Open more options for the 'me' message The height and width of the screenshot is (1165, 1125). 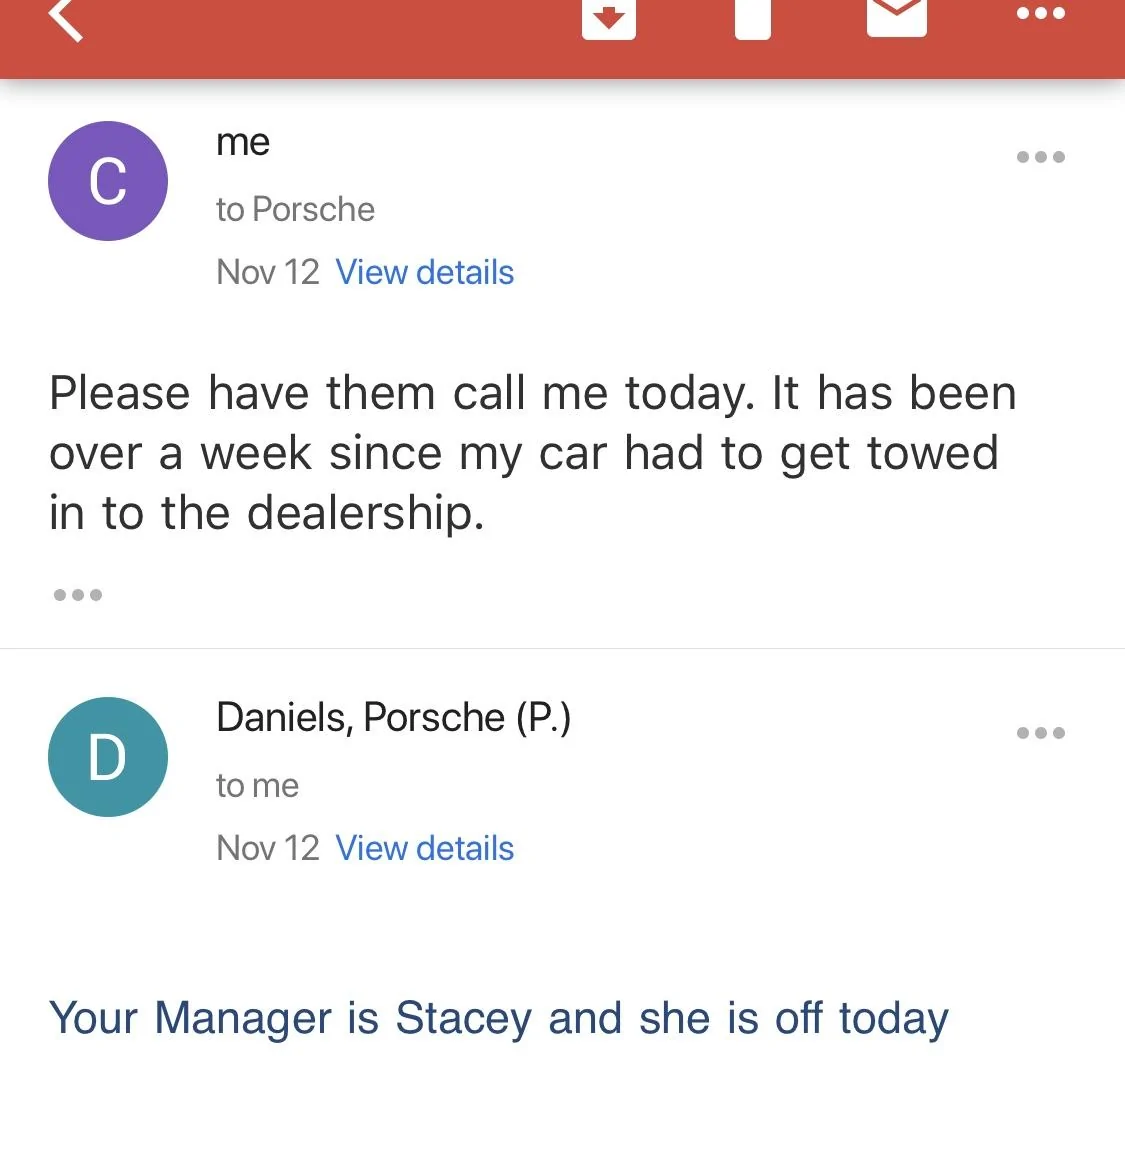point(1040,157)
